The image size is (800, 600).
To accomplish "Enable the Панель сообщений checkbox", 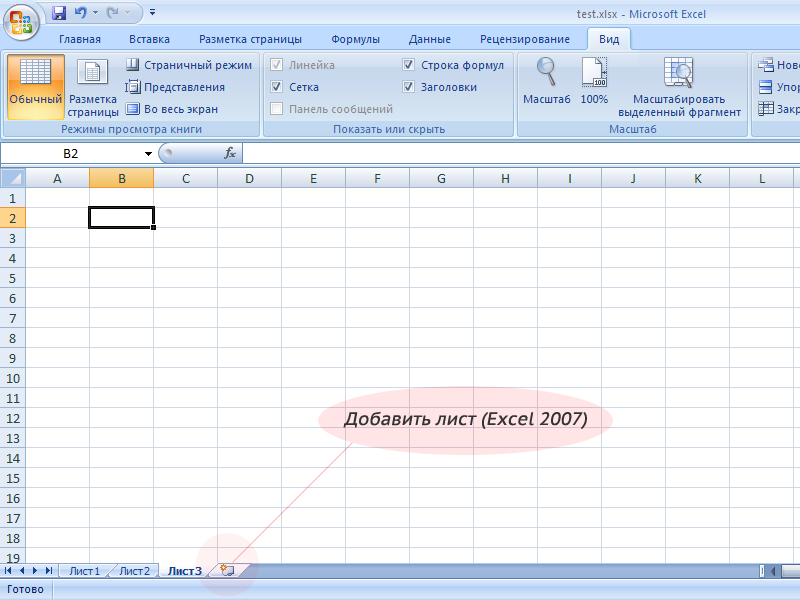I will (x=277, y=109).
